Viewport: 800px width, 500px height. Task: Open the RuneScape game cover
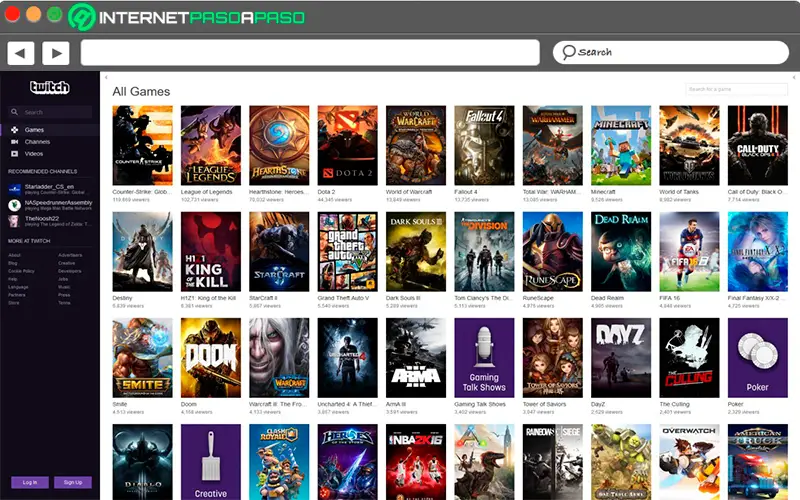(553, 252)
